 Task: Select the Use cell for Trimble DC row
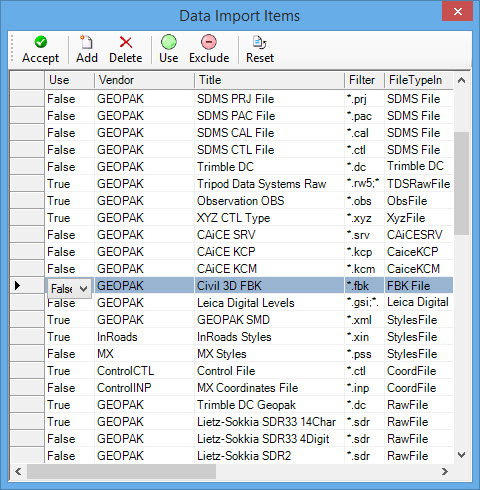click(69, 167)
